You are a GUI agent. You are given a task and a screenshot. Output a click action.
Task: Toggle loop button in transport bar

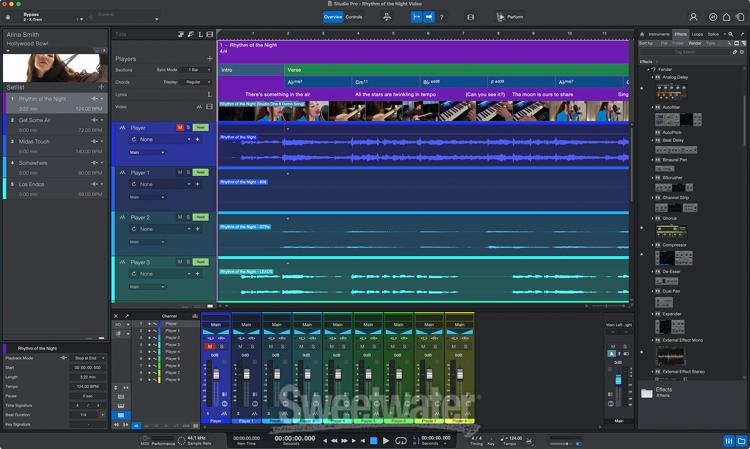coord(400,440)
